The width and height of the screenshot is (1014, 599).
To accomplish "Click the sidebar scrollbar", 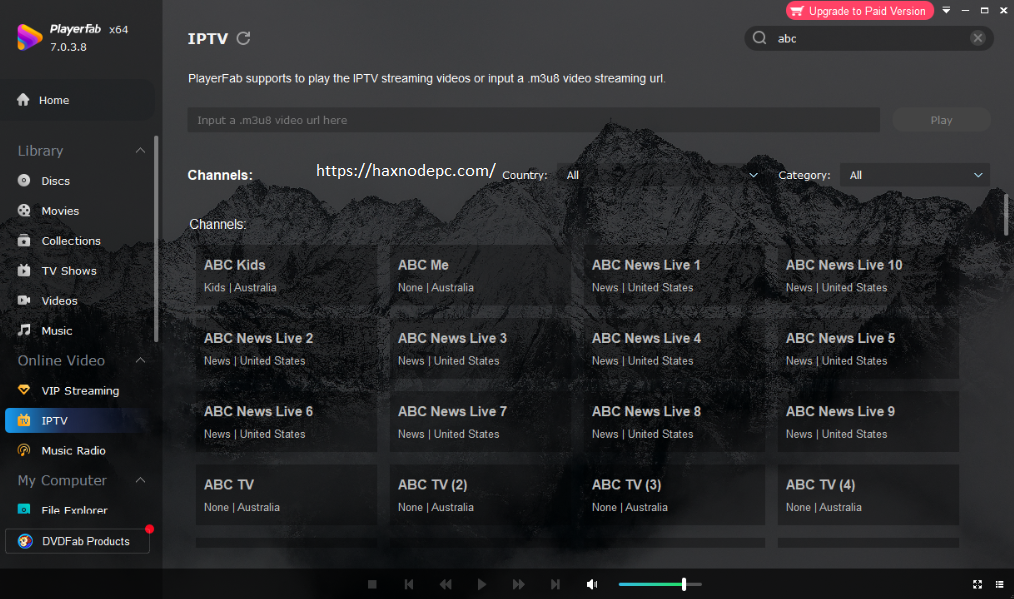I will 156,238.
